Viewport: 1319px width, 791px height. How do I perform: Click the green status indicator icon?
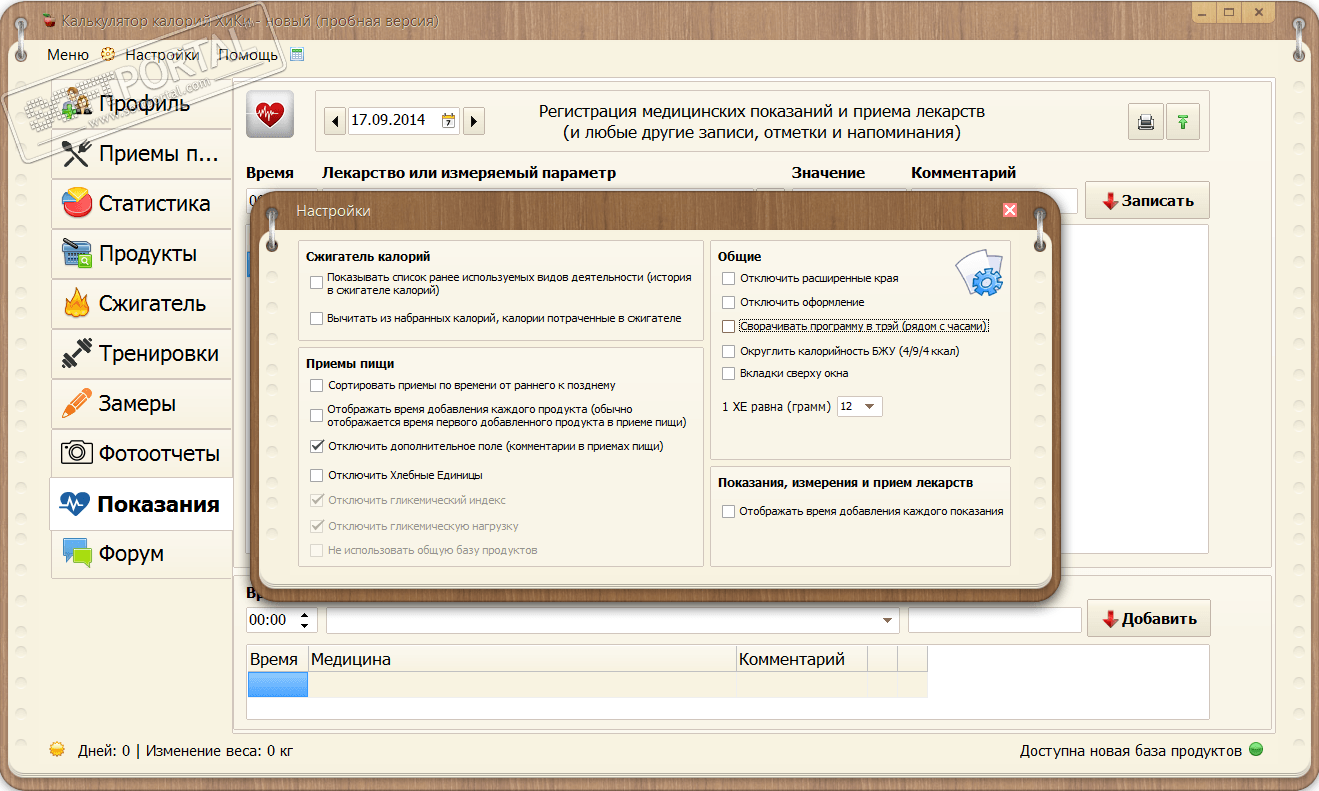1256,750
